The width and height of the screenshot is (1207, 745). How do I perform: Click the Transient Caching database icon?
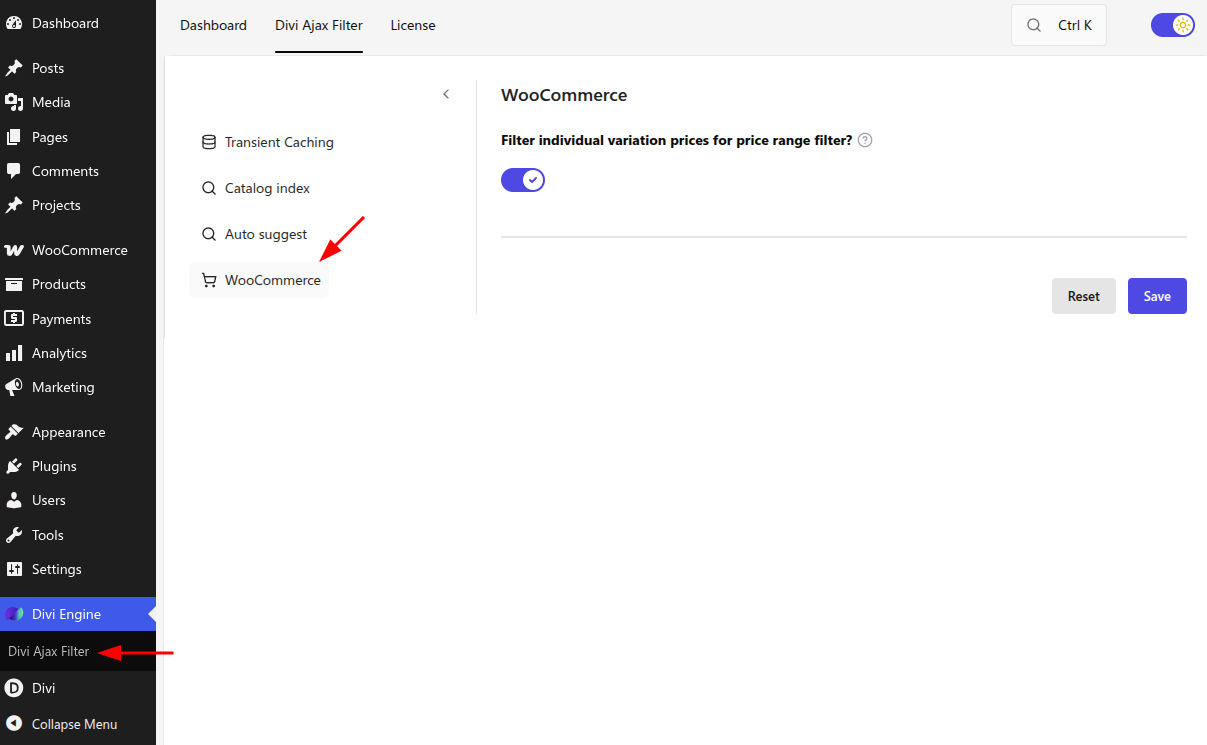tap(209, 142)
